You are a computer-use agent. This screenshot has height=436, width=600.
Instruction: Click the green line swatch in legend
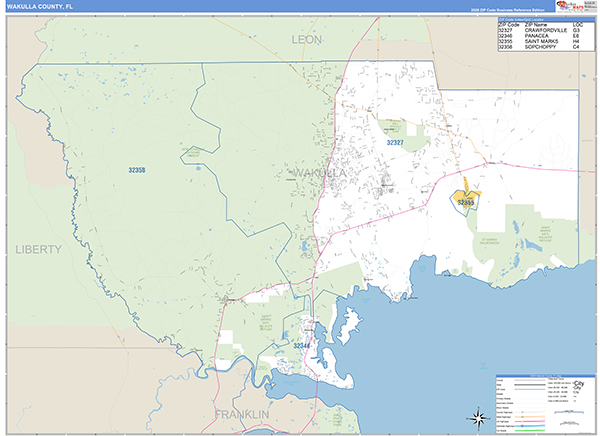530,431
